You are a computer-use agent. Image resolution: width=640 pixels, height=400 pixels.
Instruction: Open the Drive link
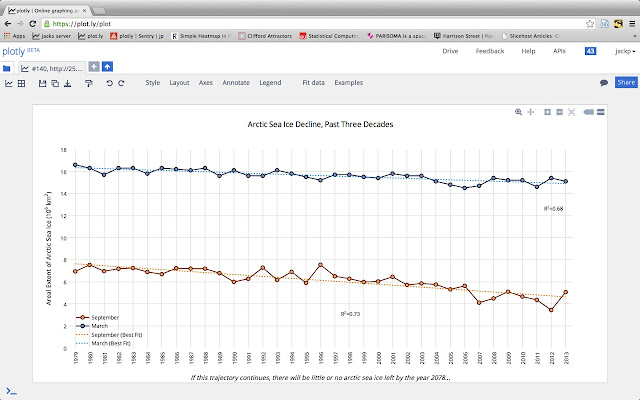450,51
